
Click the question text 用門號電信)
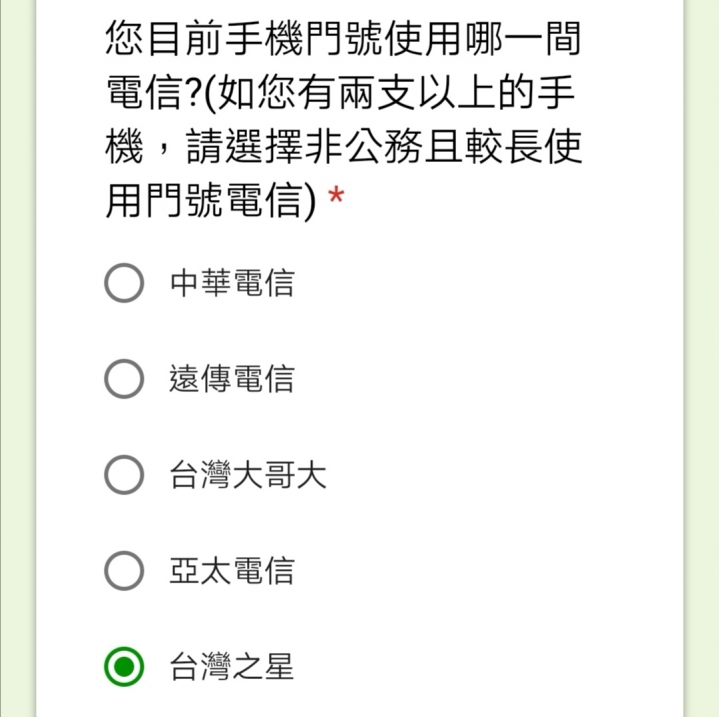pos(211,200)
